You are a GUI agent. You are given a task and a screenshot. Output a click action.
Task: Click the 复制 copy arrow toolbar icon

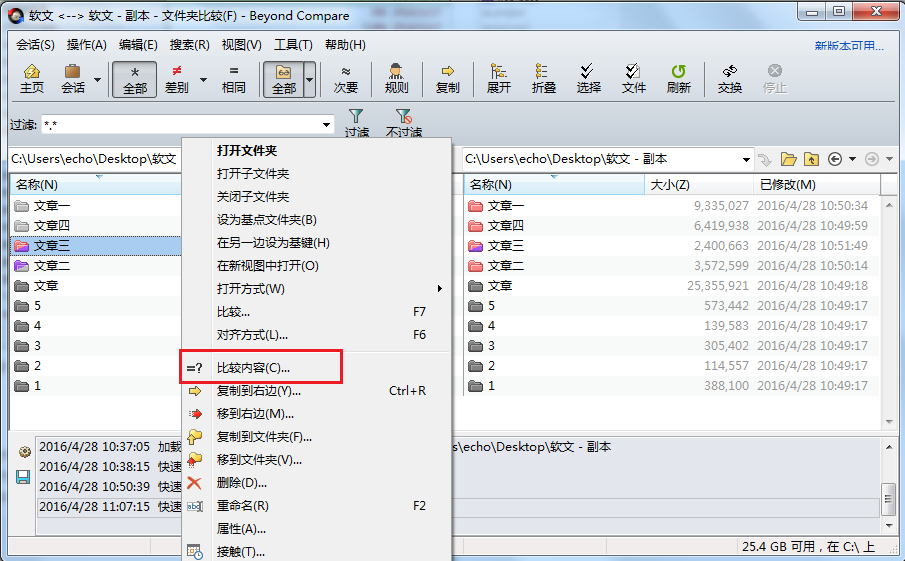point(448,79)
